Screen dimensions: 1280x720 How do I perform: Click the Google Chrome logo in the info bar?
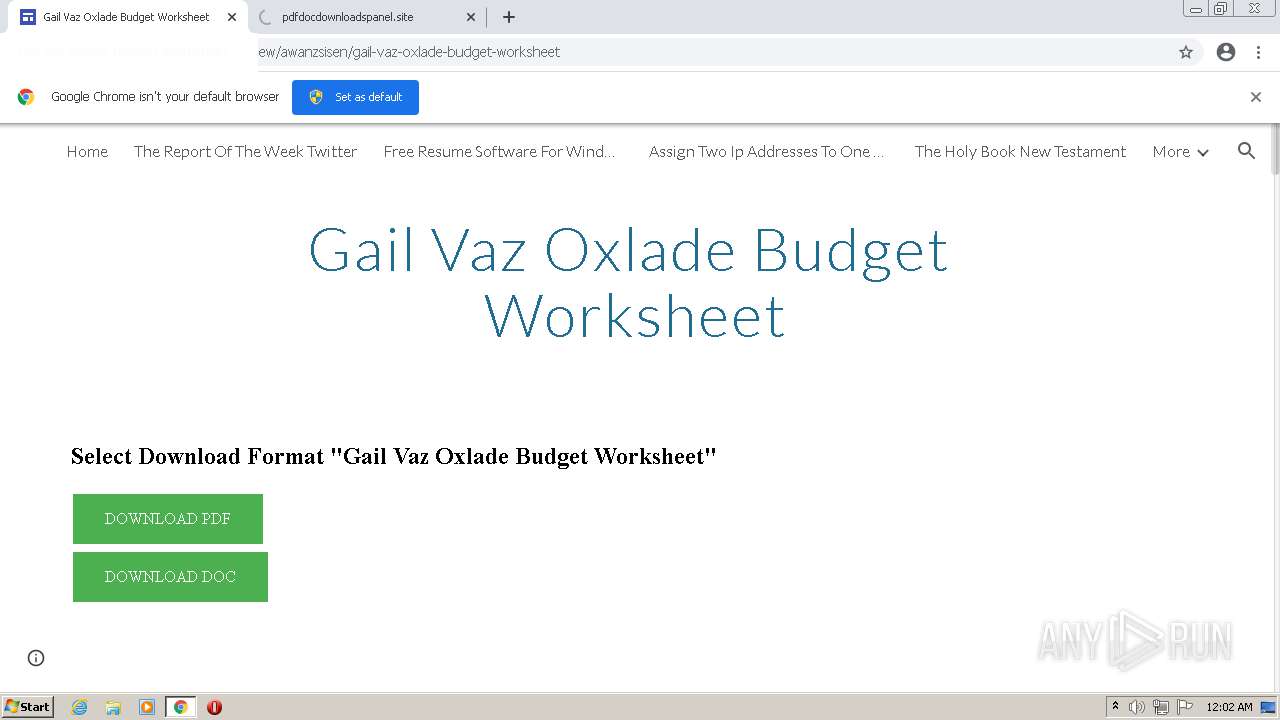[x=26, y=97]
